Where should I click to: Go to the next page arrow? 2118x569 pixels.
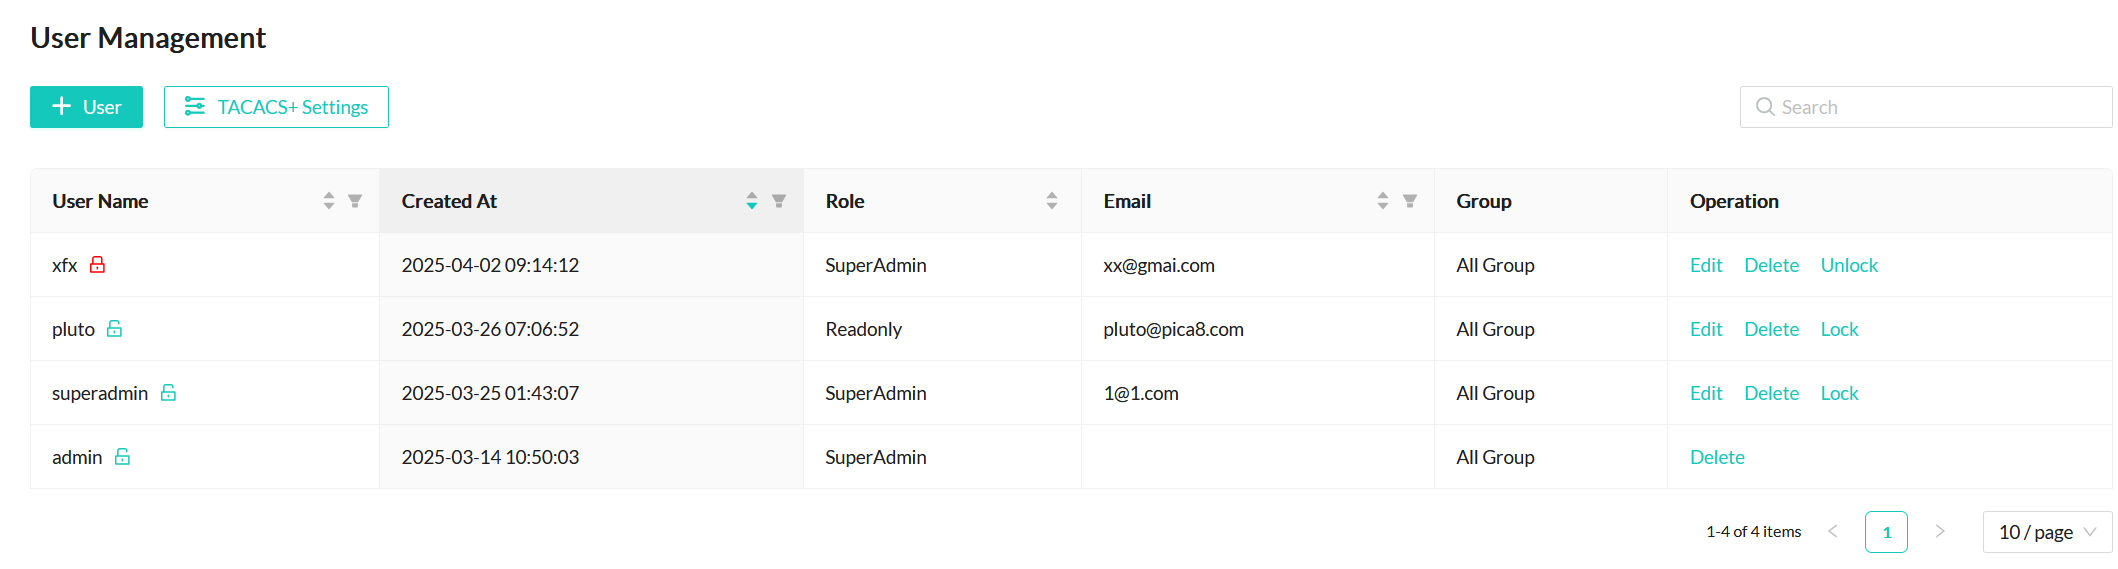[x=1940, y=532]
